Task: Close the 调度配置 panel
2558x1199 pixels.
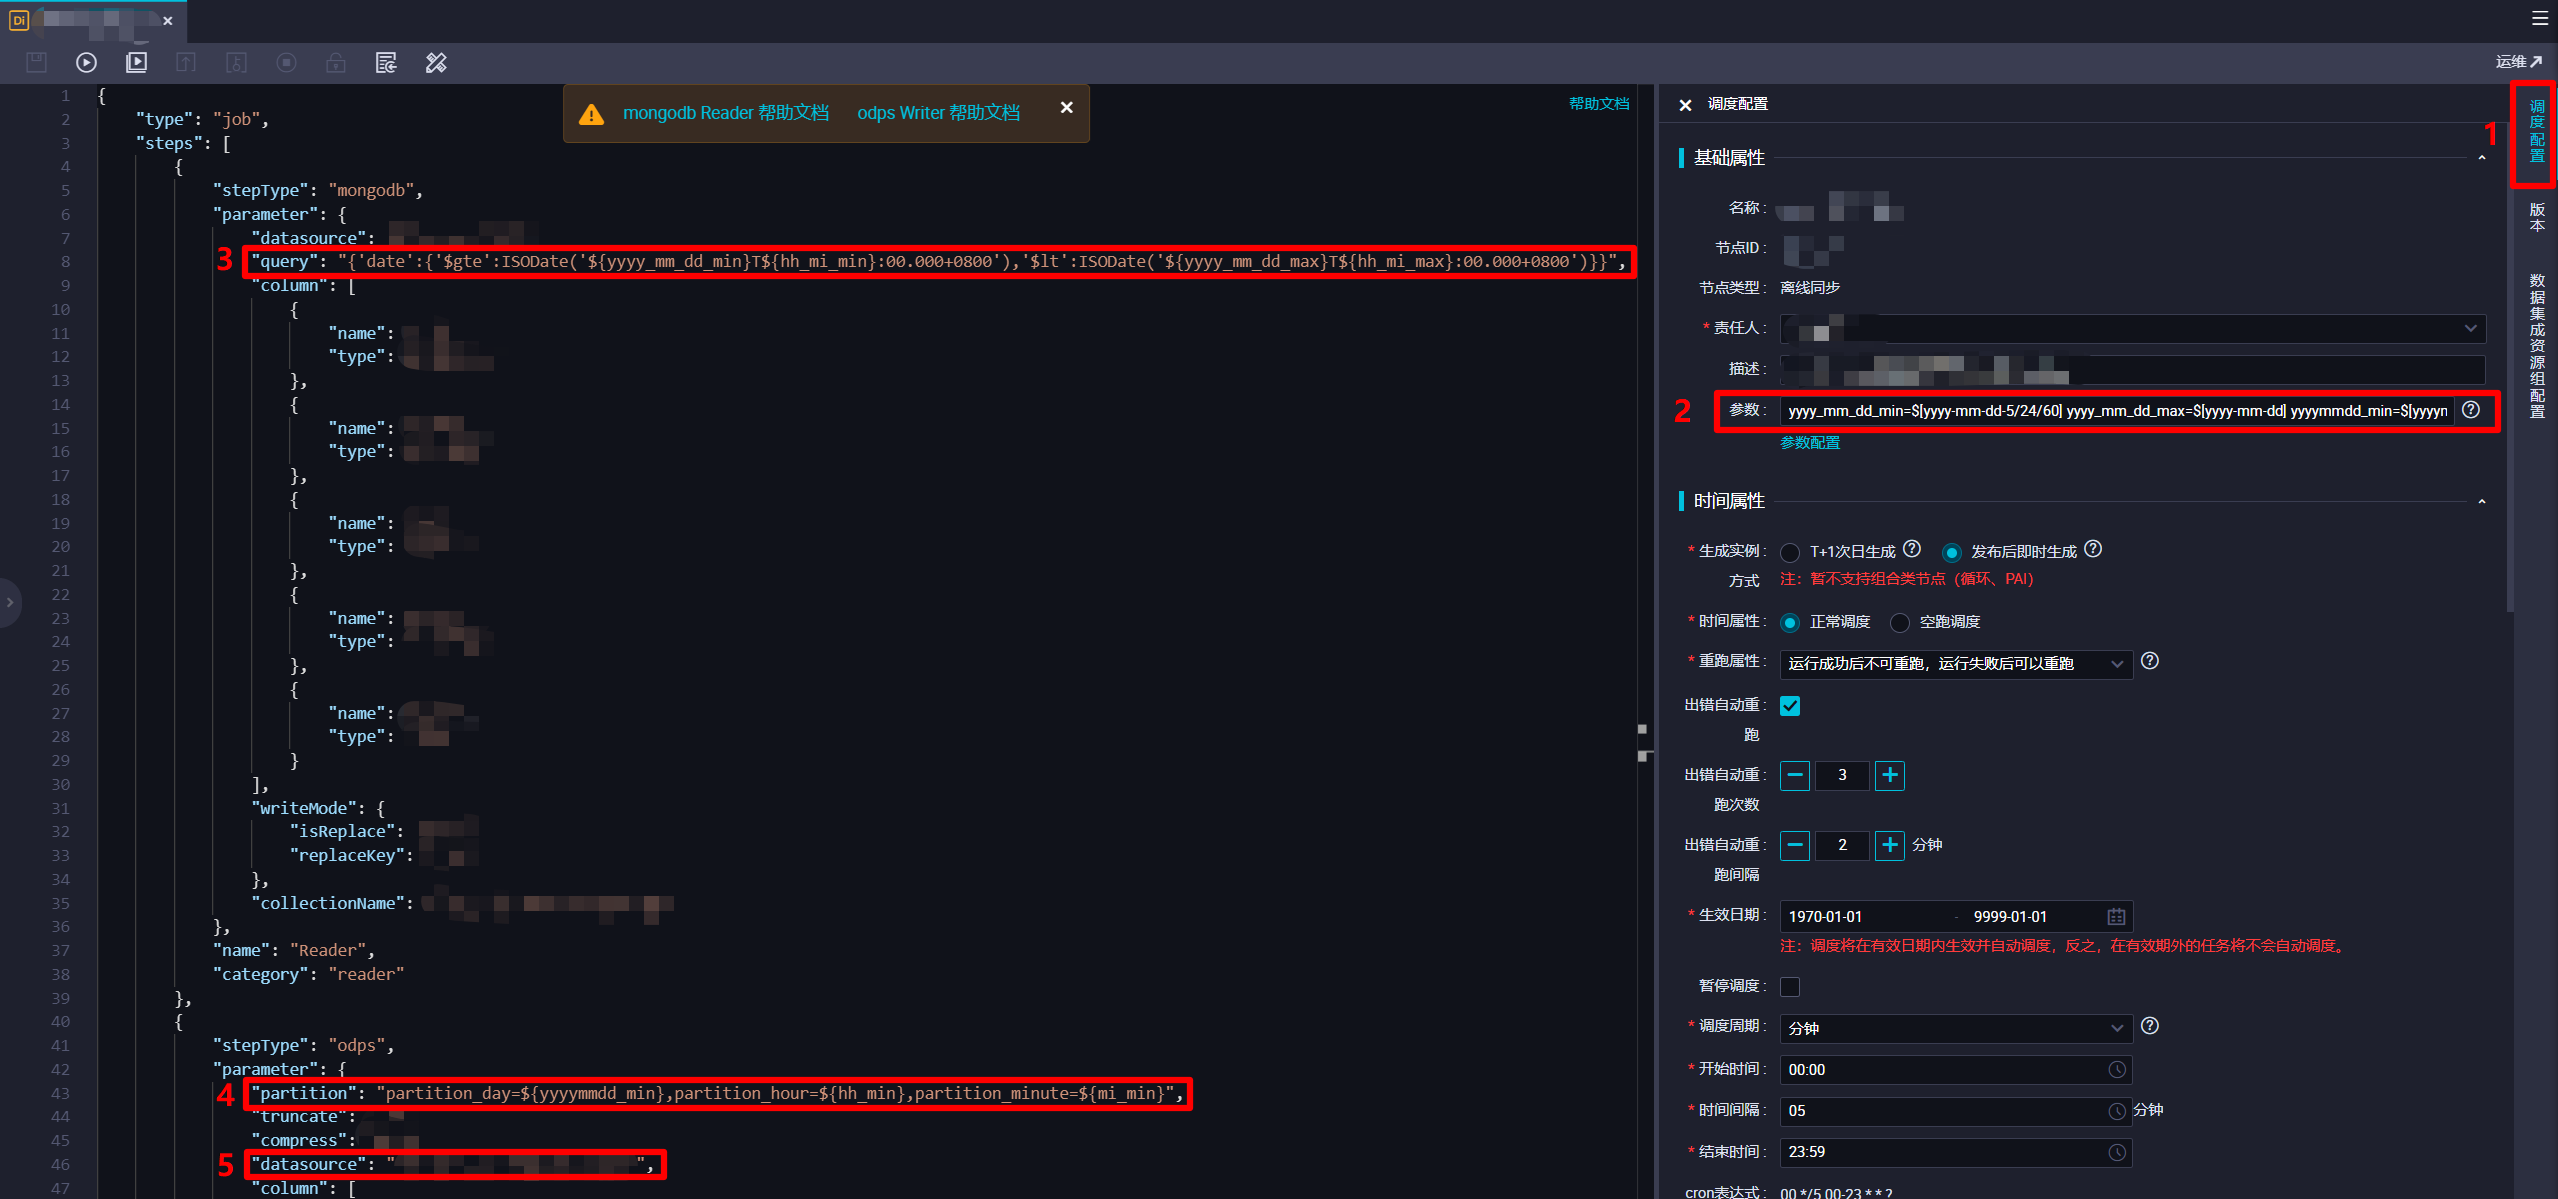Action: pyautogui.click(x=1685, y=105)
